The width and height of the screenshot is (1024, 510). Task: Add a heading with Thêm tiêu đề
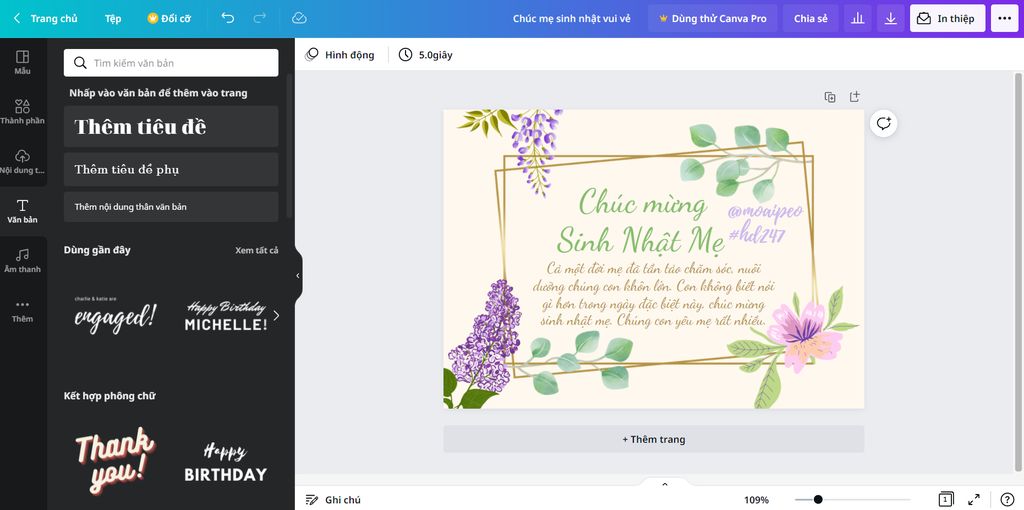pyautogui.click(x=171, y=127)
